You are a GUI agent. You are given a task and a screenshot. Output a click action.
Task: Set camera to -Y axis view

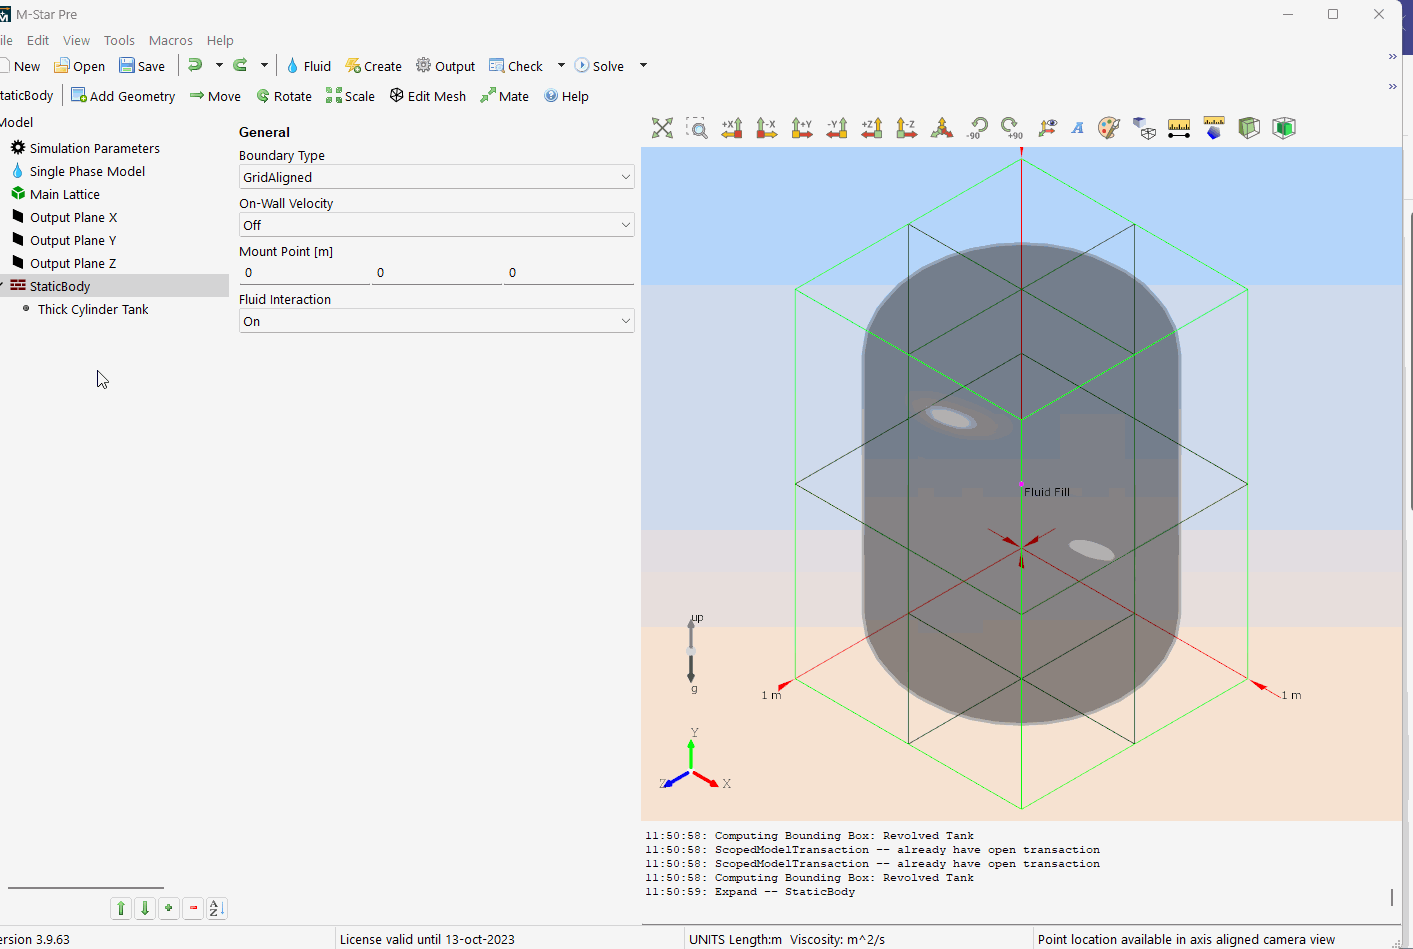click(x=837, y=128)
